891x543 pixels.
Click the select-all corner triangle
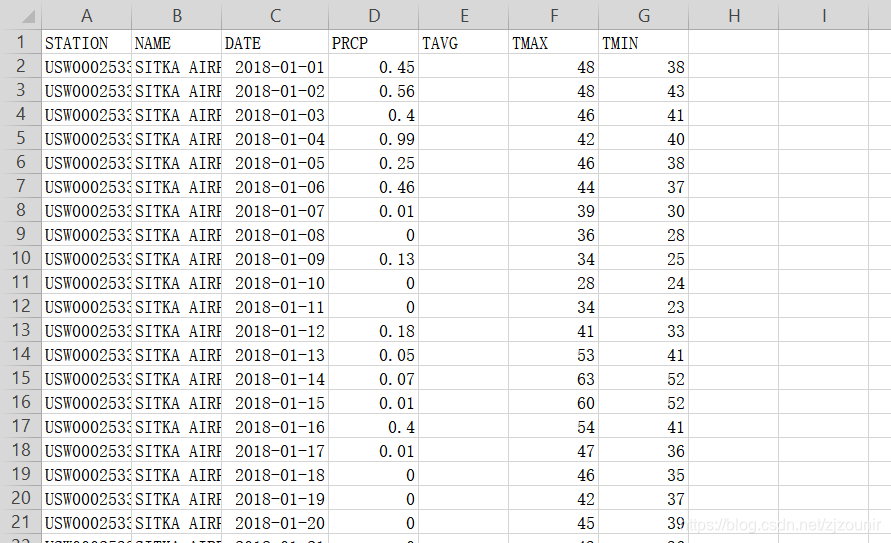coord(28,16)
